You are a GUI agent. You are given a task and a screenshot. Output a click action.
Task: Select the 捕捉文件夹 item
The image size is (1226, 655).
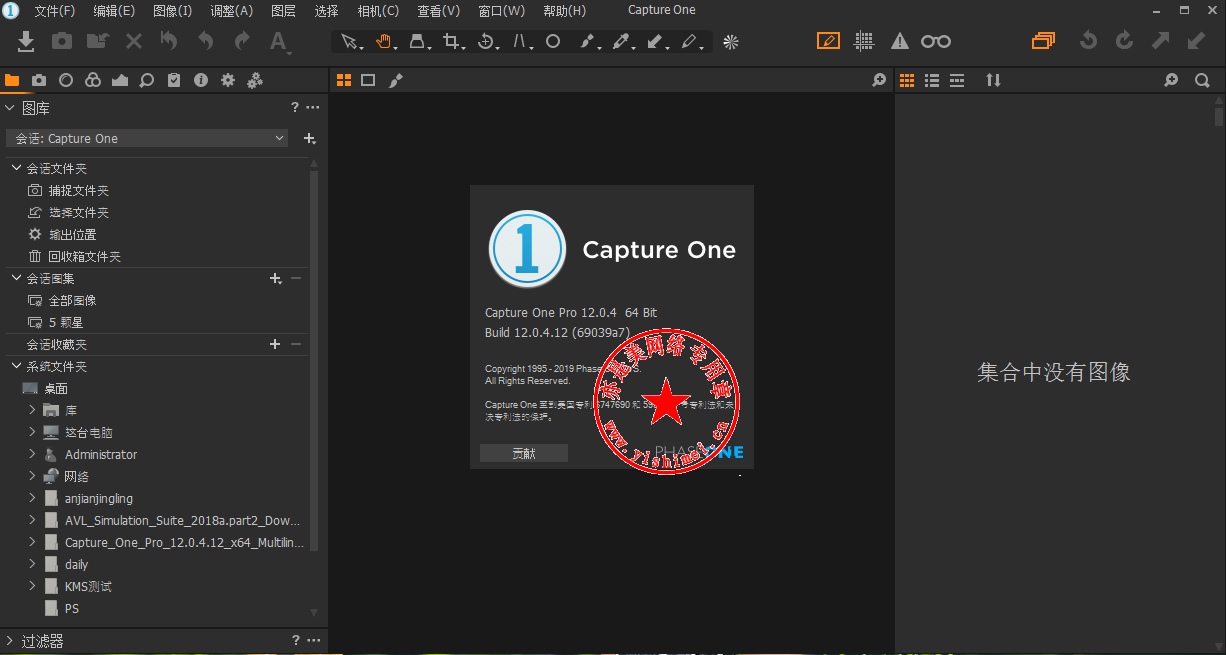pyautogui.click(x=79, y=190)
